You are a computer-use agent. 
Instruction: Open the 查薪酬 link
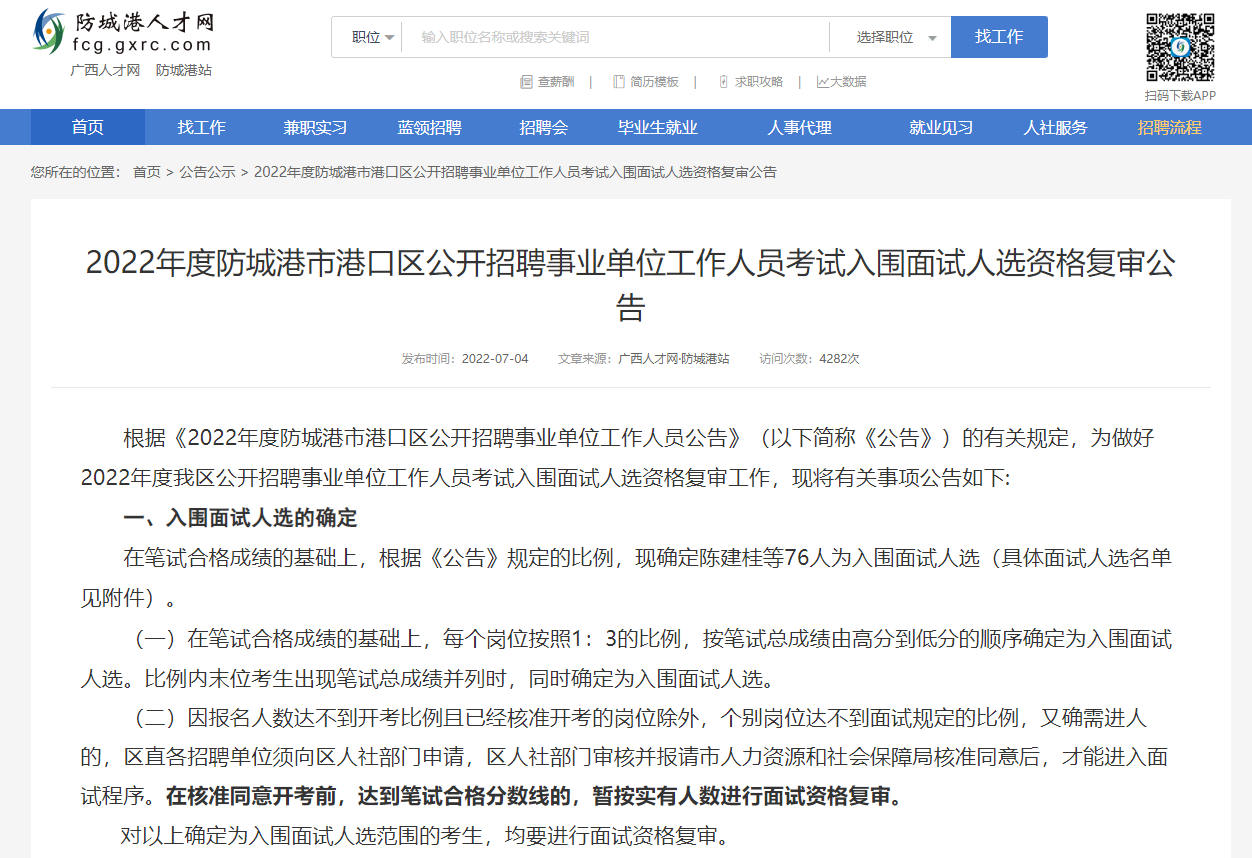tap(556, 82)
